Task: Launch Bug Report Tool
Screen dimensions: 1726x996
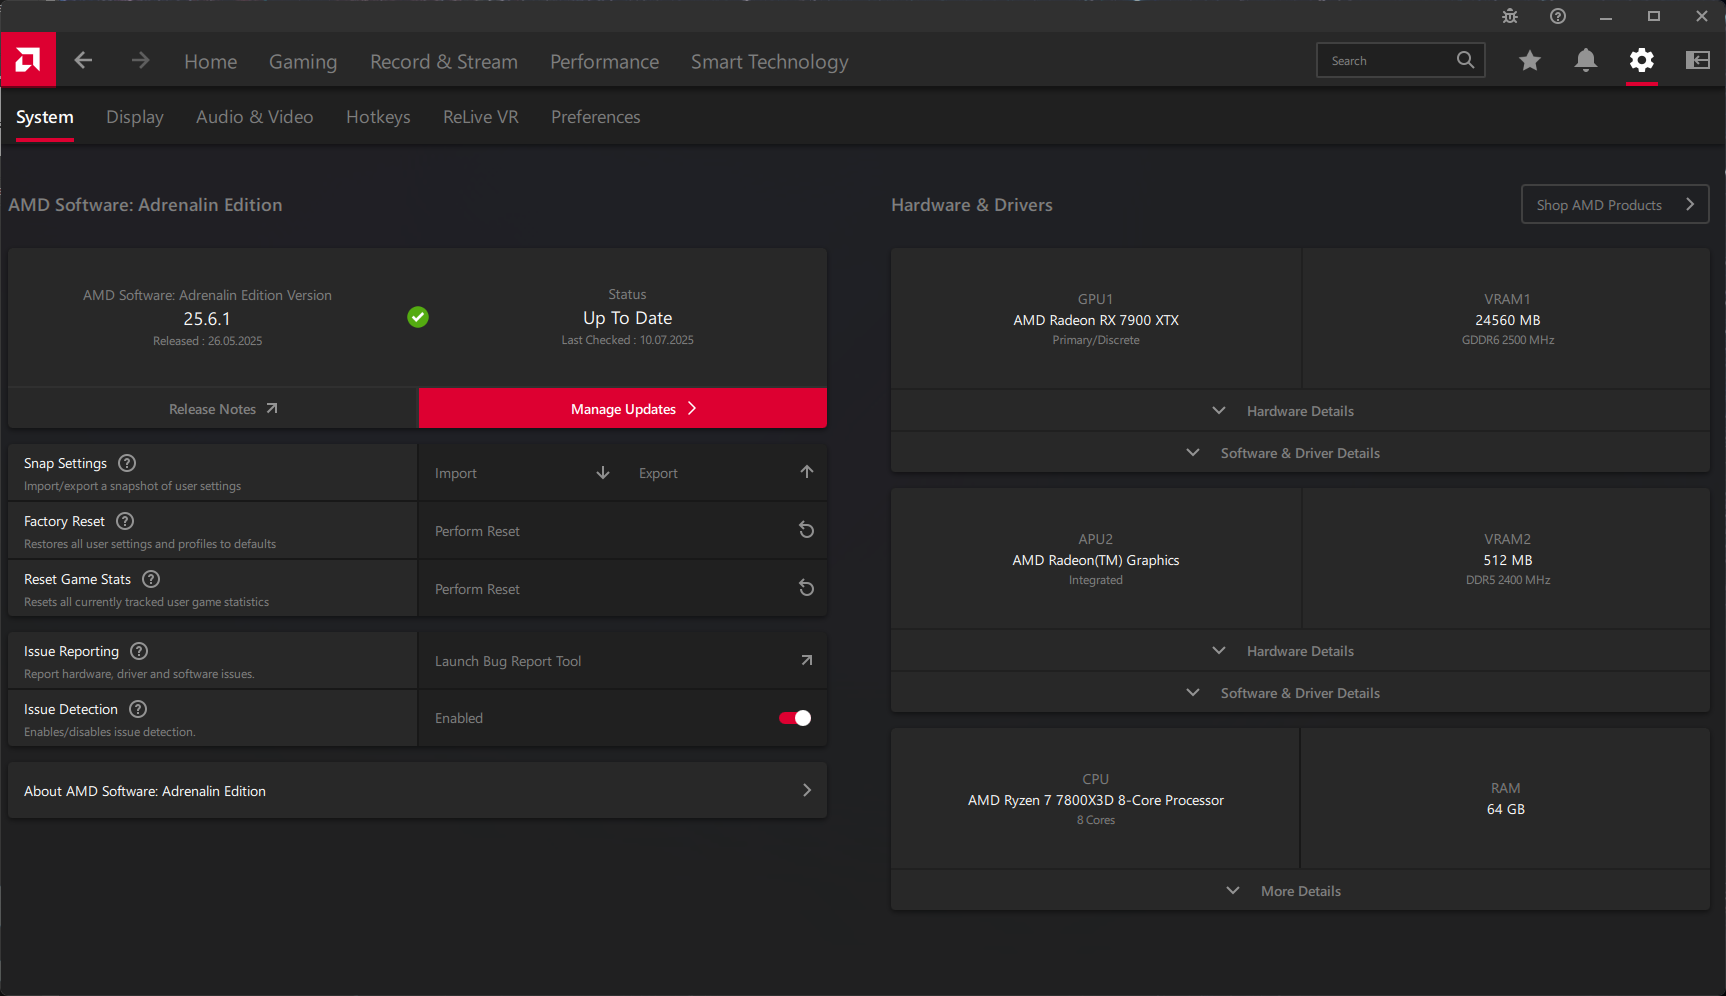Action: [x=623, y=661]
